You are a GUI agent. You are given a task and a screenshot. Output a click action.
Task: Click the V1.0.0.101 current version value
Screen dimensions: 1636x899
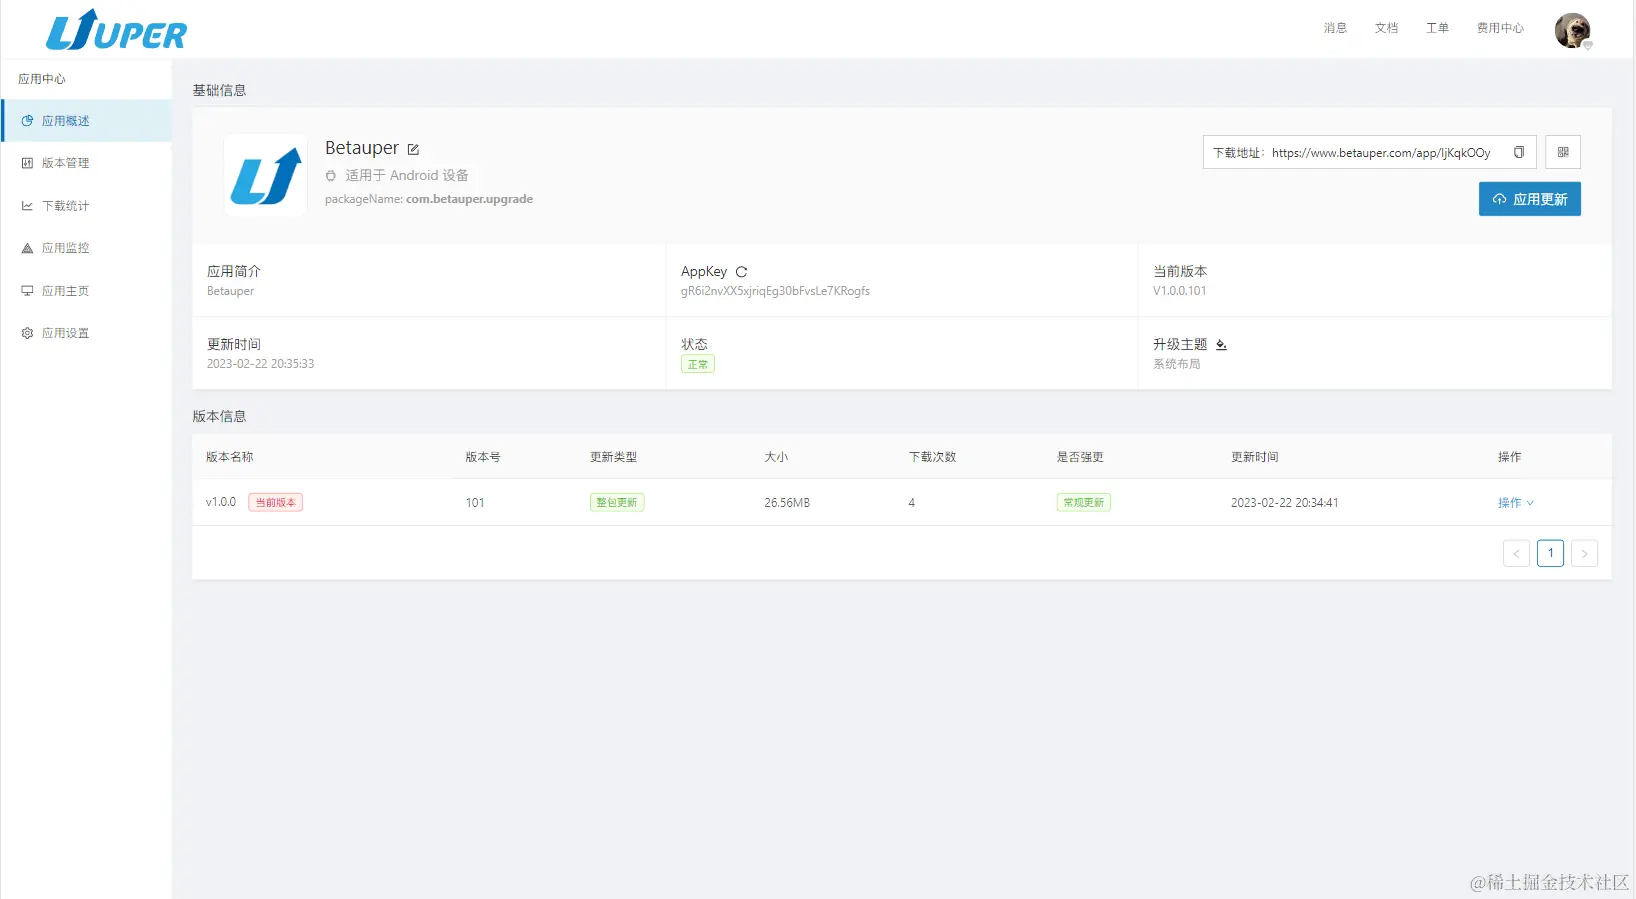pos(1179,291)
